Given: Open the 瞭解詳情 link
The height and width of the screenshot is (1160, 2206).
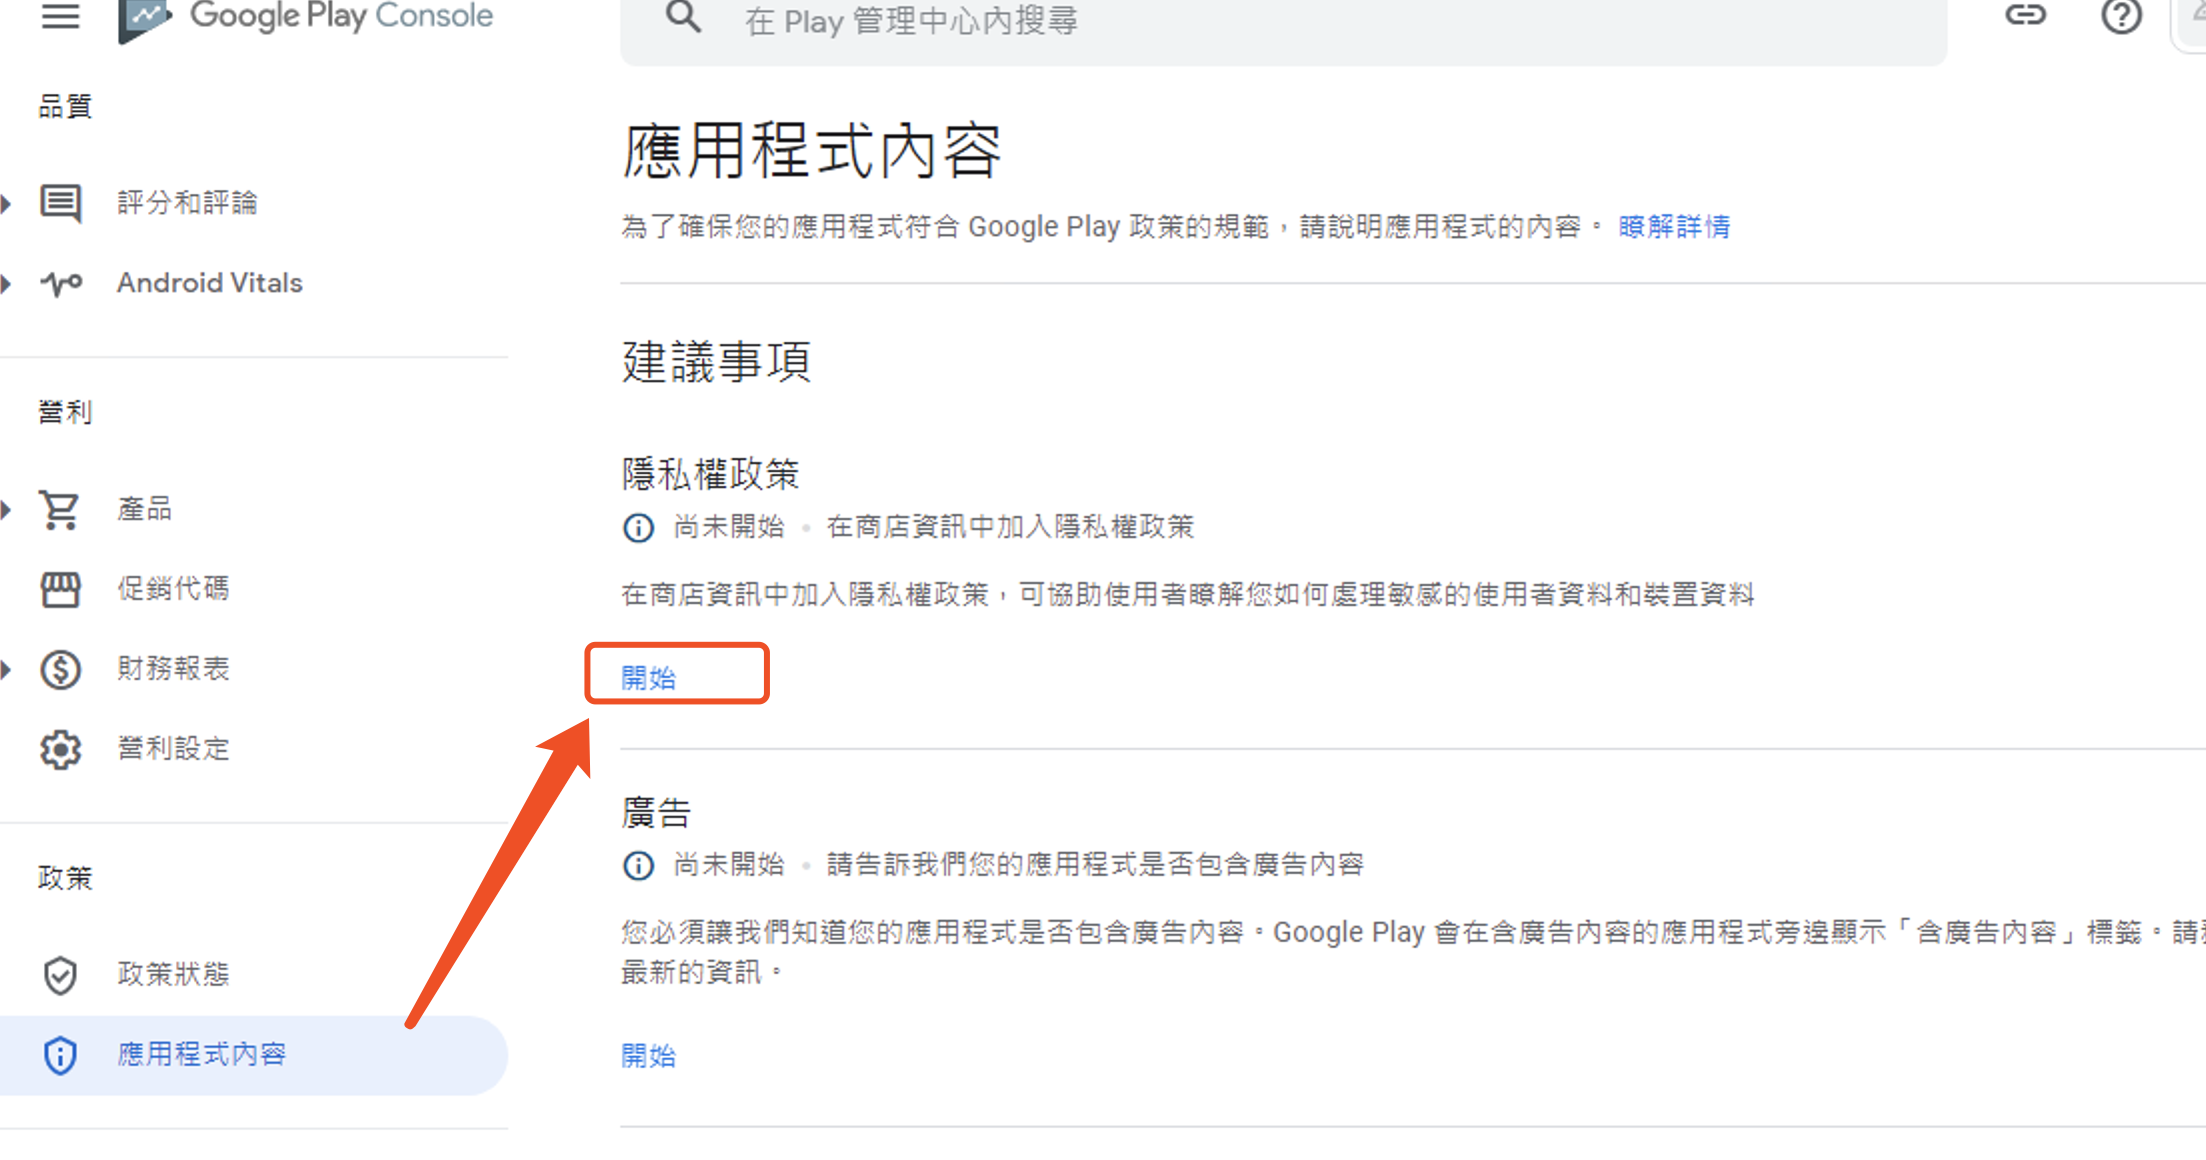Looking at the screenshot, I should click(1673, 226).
